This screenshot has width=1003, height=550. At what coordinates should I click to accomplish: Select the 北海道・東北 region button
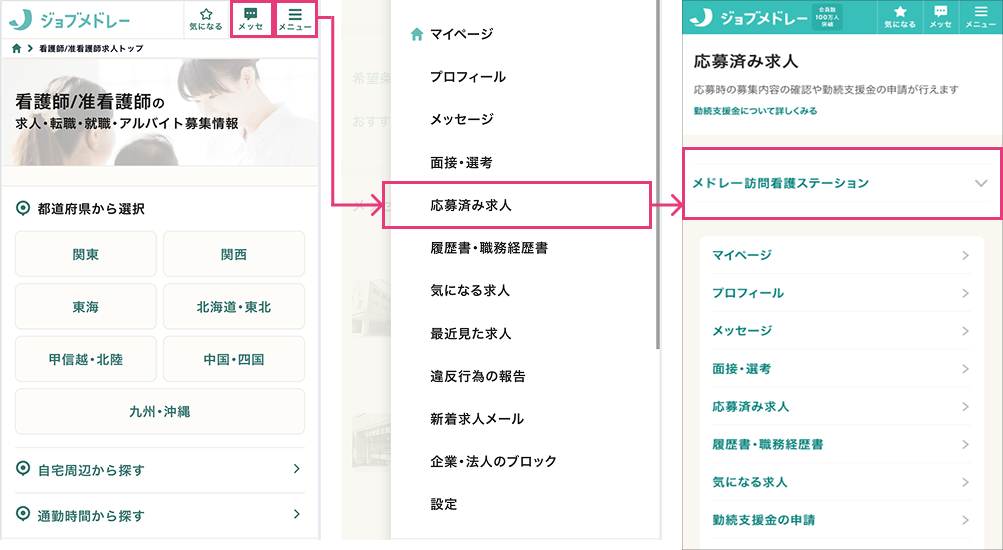tap(234, 306)
